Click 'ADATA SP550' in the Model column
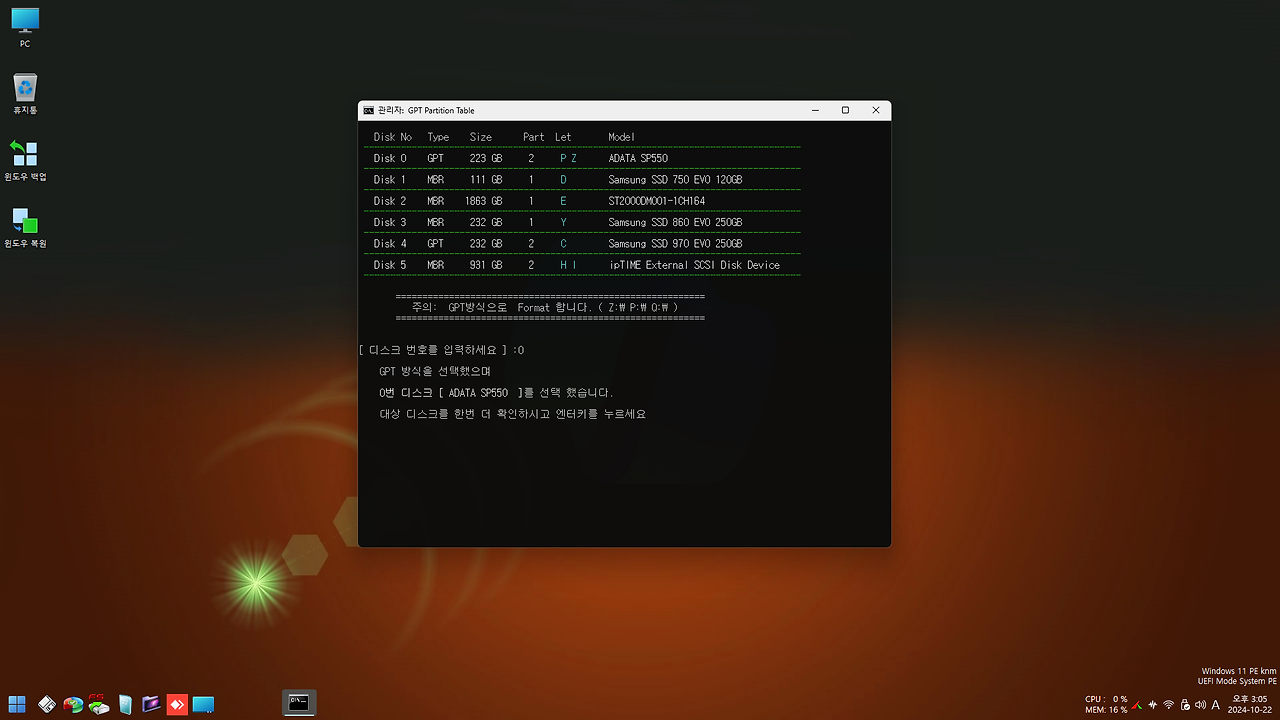This screenshot has width=1280, height=720. pos(638,158)
